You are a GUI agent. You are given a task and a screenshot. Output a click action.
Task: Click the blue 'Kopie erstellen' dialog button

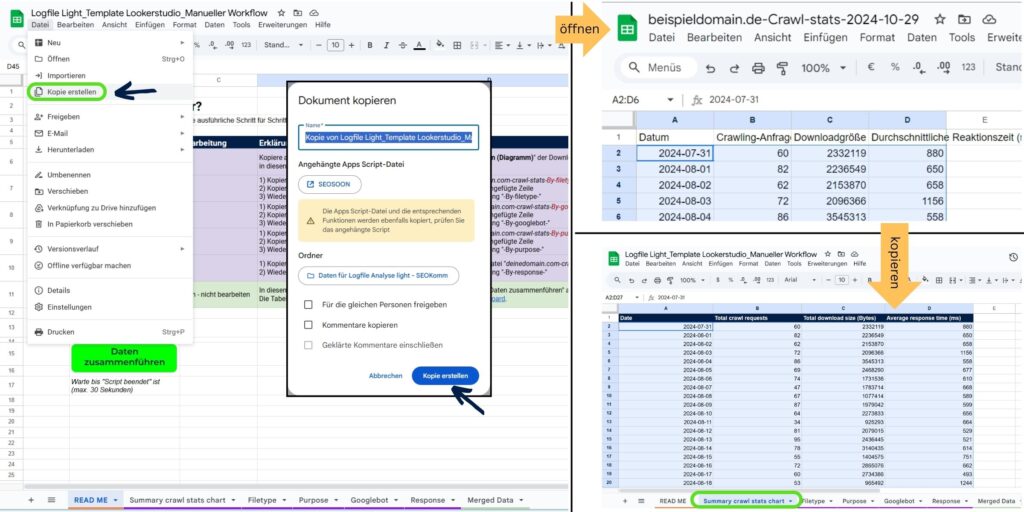tap(445, 376)
